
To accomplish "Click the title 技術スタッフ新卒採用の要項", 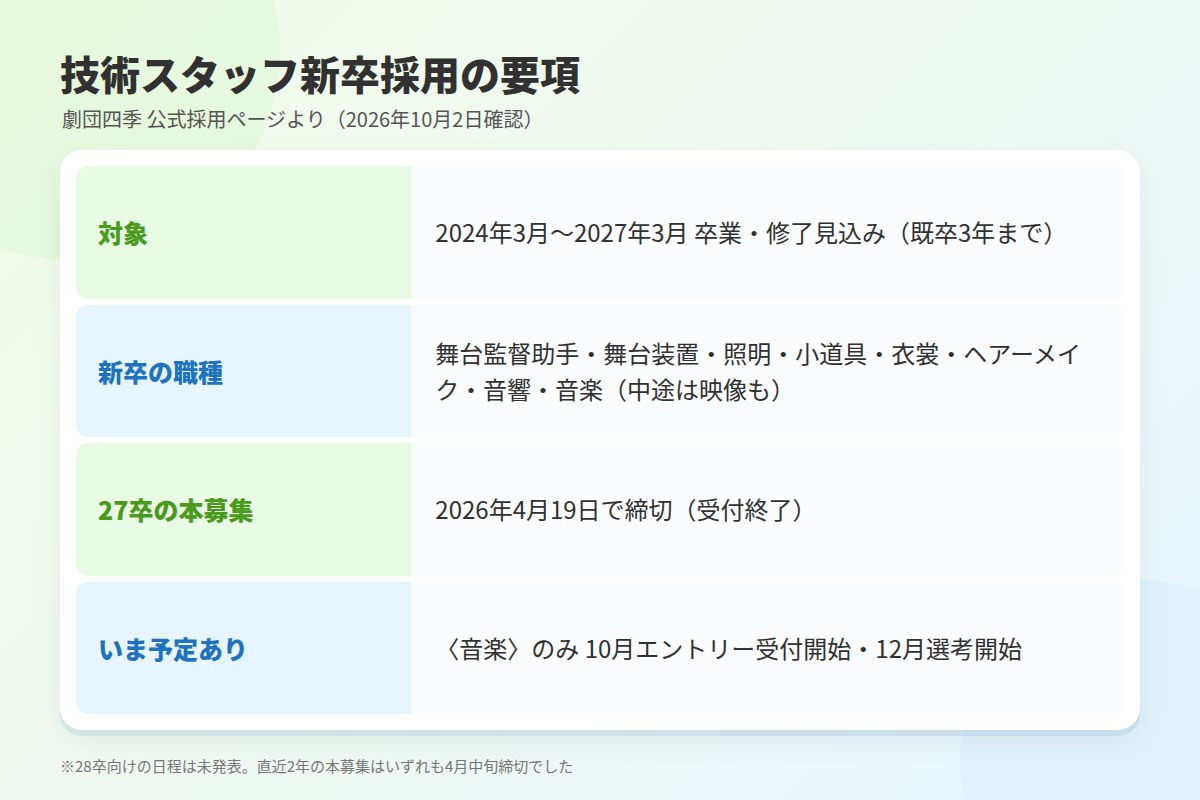I will [x=320, y=77].
